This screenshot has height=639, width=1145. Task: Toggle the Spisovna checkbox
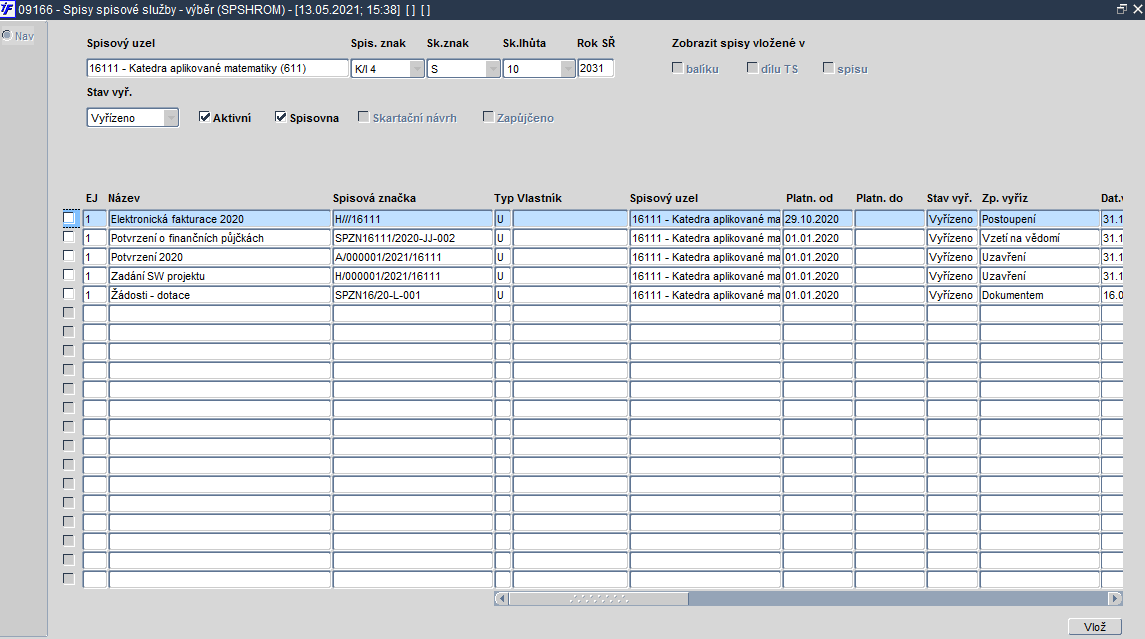(x=280, y=117)
